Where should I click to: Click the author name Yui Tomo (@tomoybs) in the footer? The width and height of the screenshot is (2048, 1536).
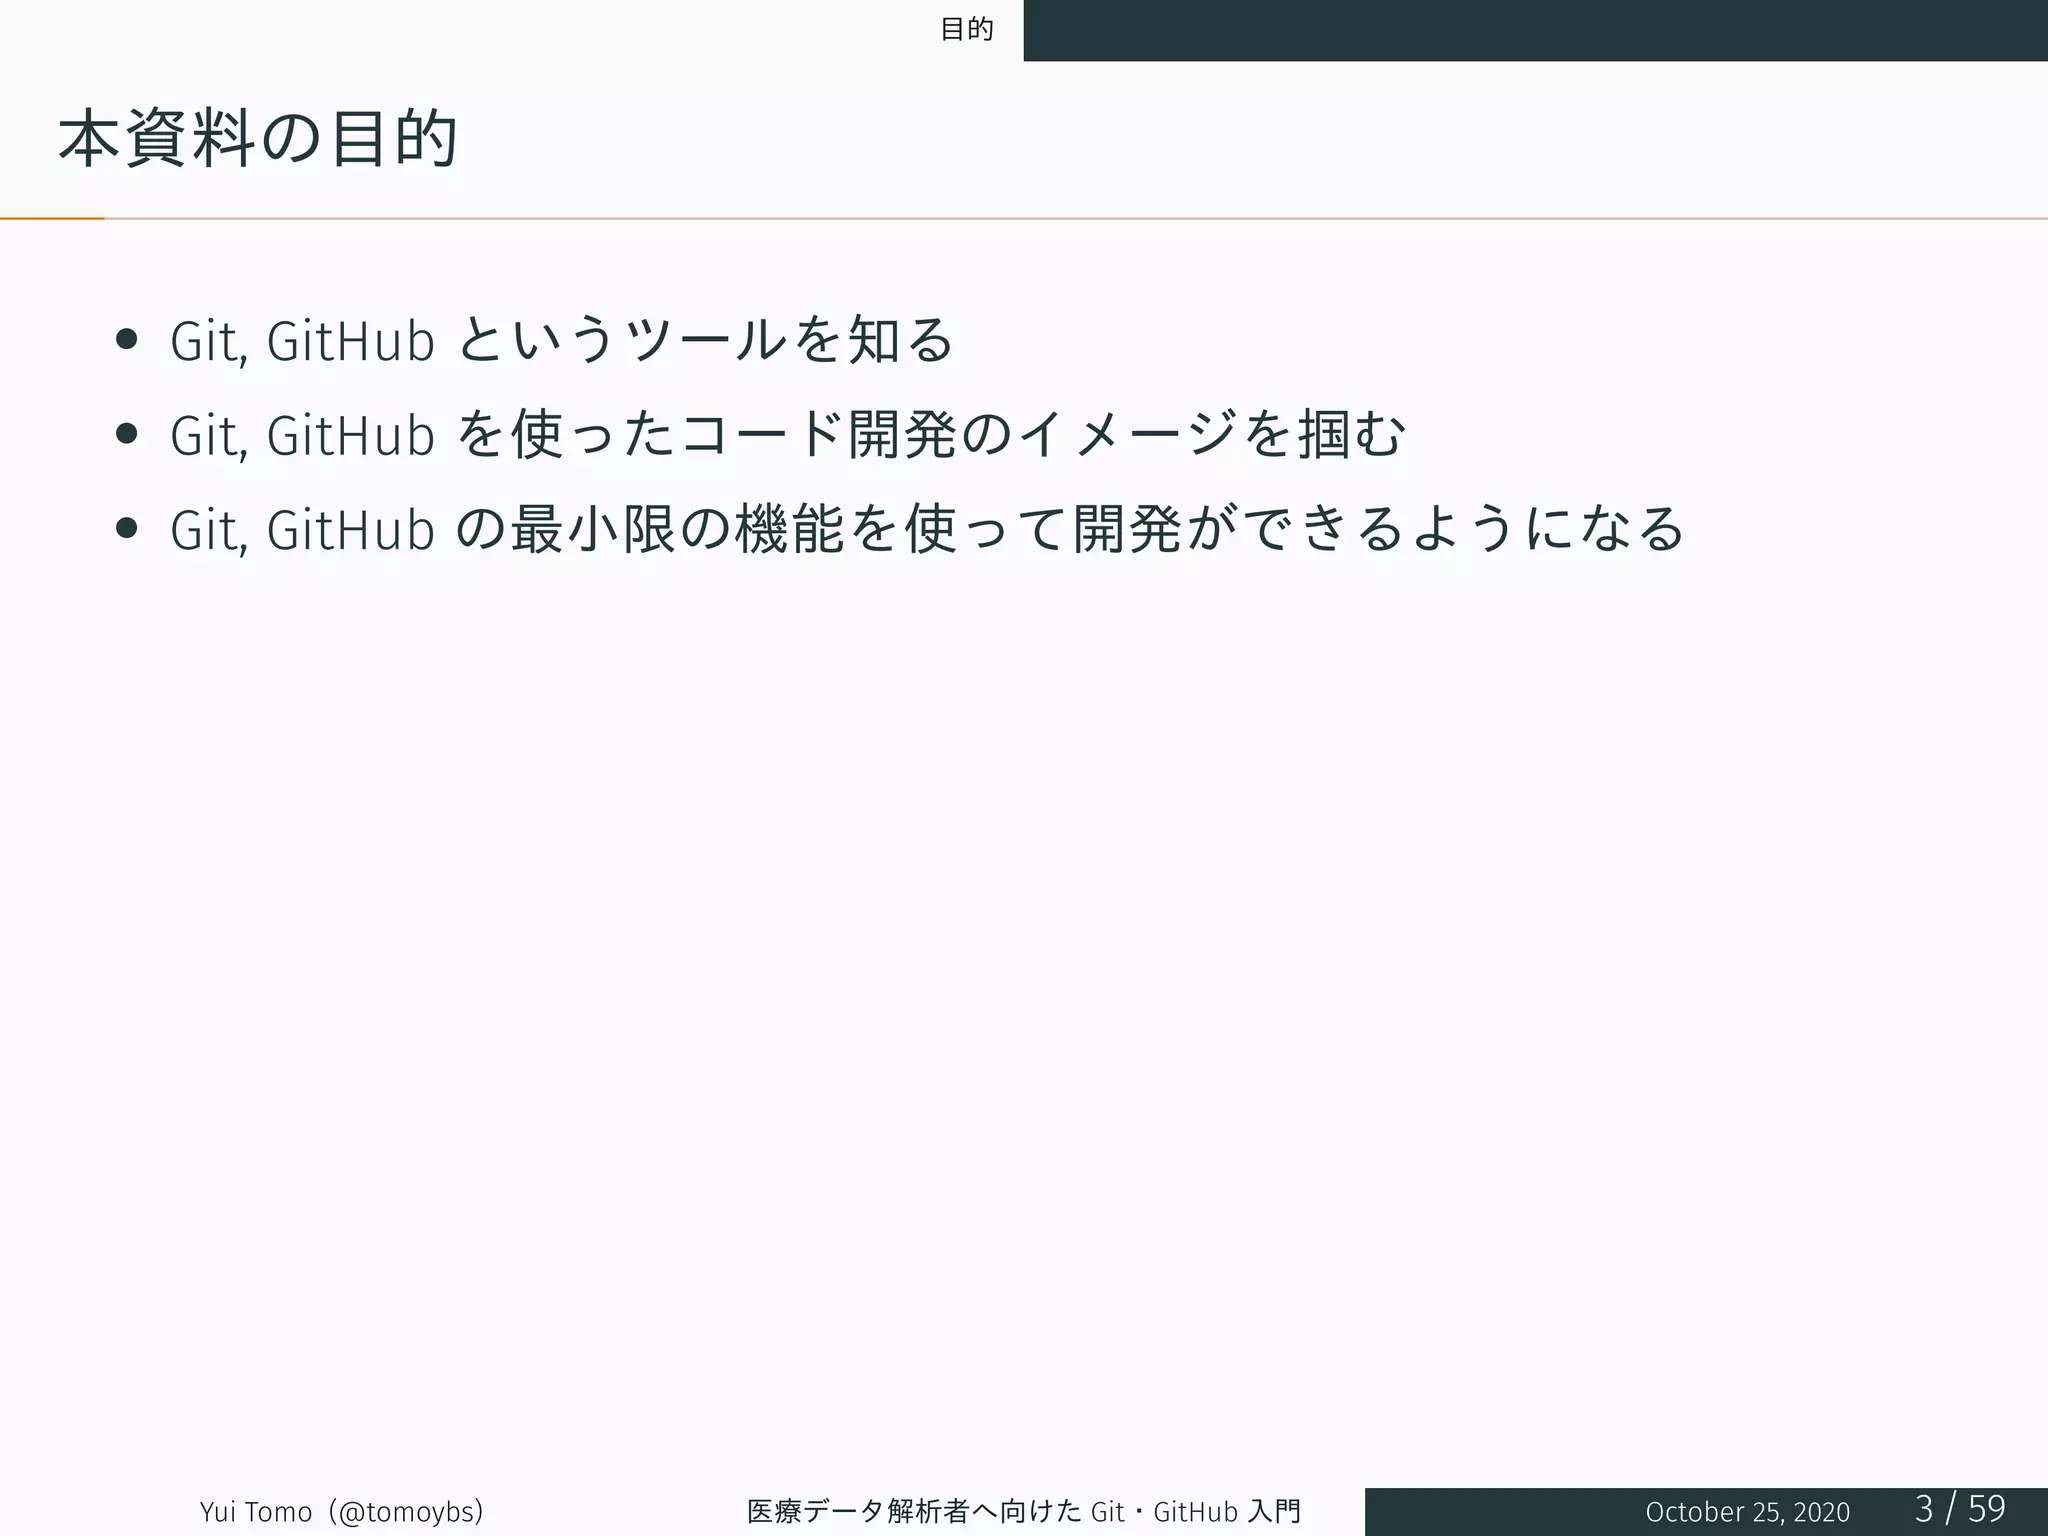342,1511
